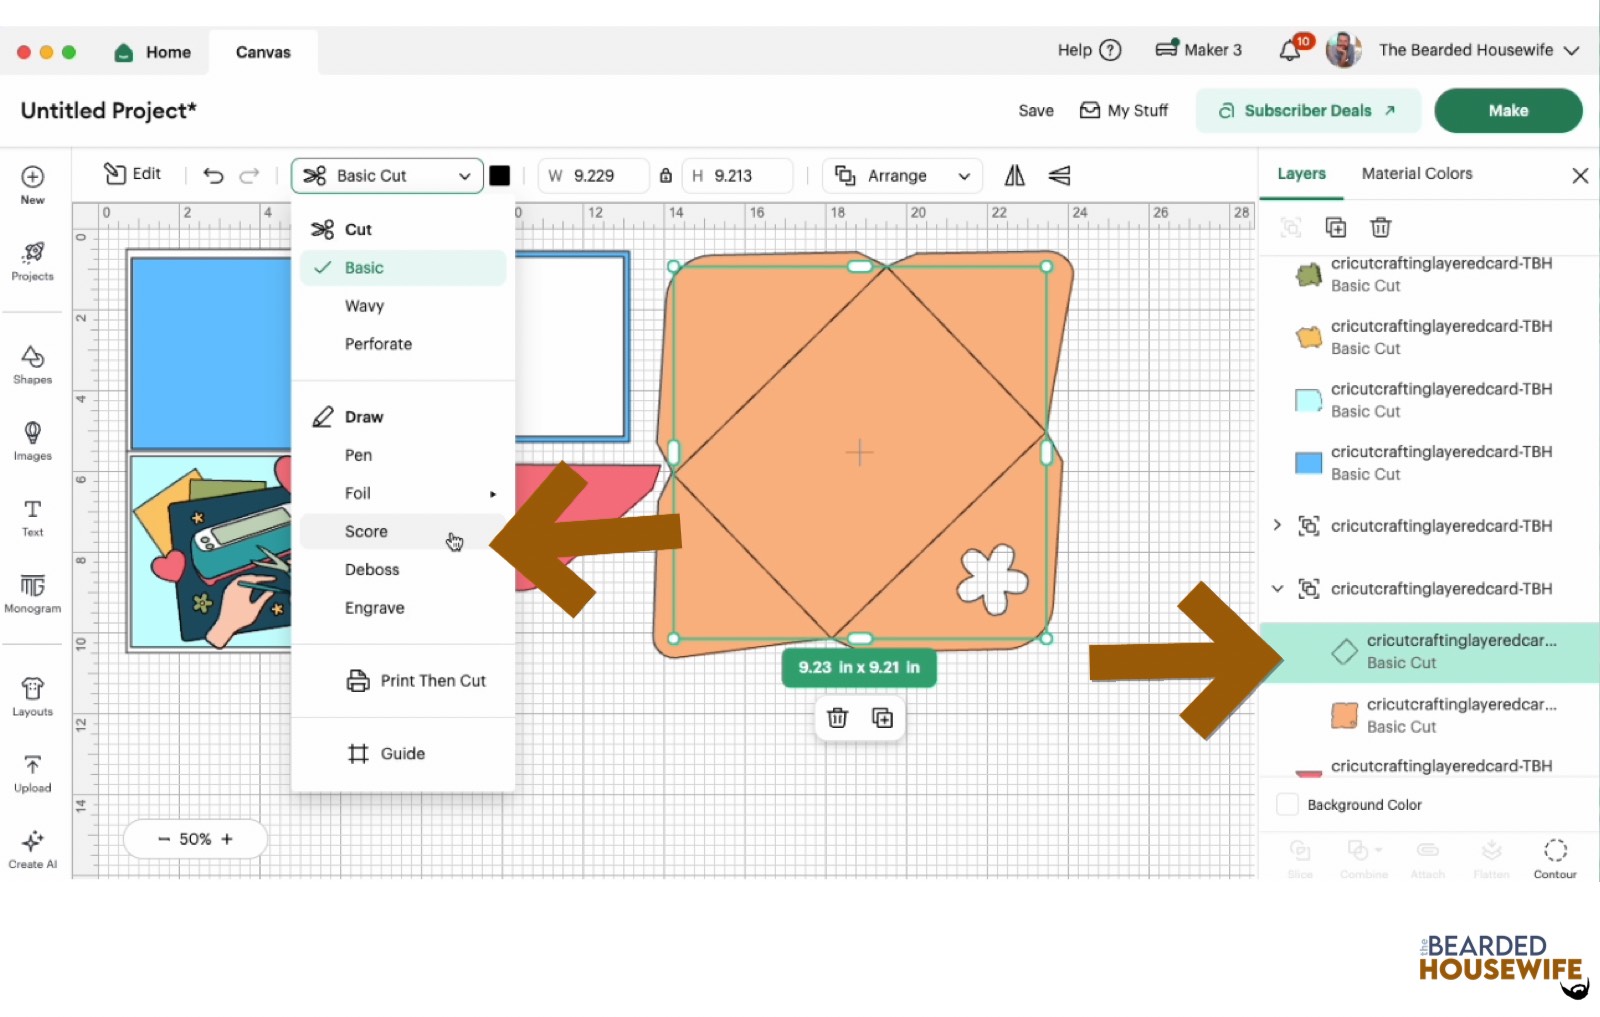Click the undo arrow
Image resolution: width=1600 pixels, height=1017 pixels.
click(213, 176)
